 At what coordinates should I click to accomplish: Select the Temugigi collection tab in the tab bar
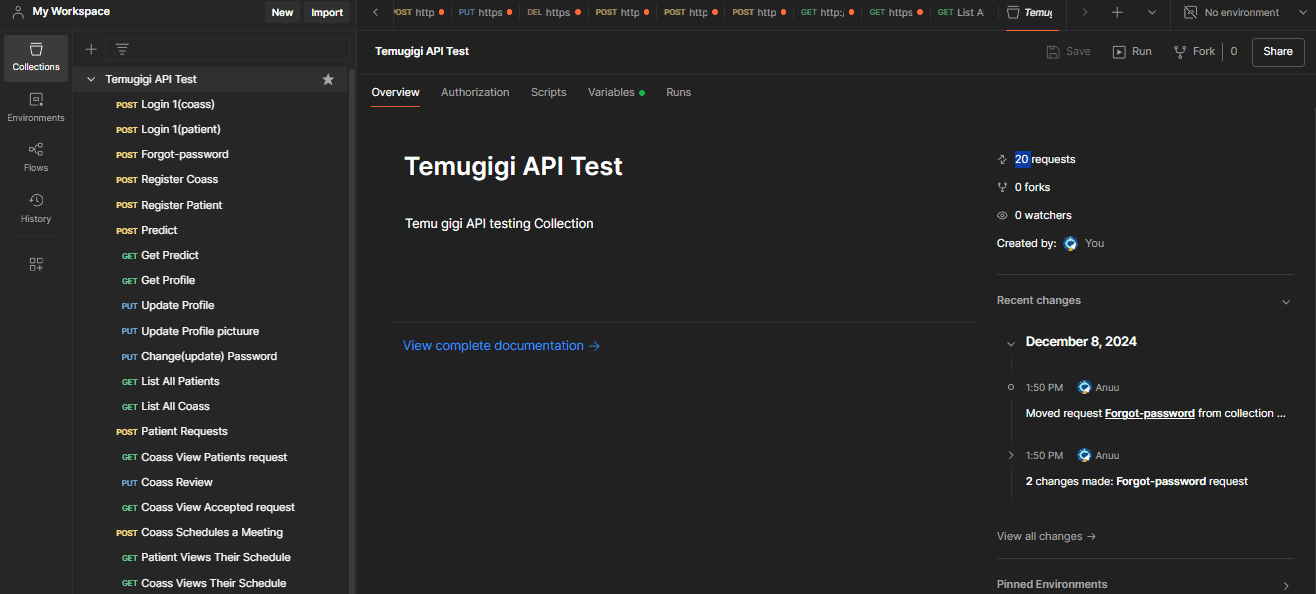tap(1030, 13)
